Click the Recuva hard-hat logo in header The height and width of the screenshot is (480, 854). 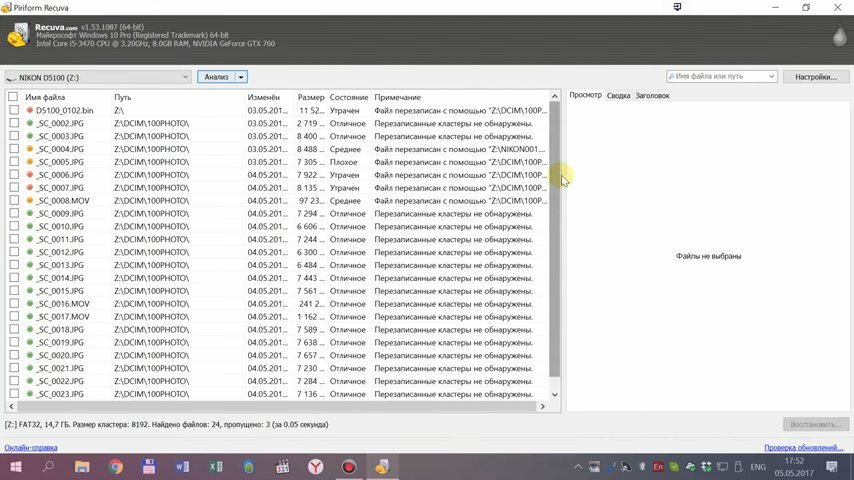[19, 35]
